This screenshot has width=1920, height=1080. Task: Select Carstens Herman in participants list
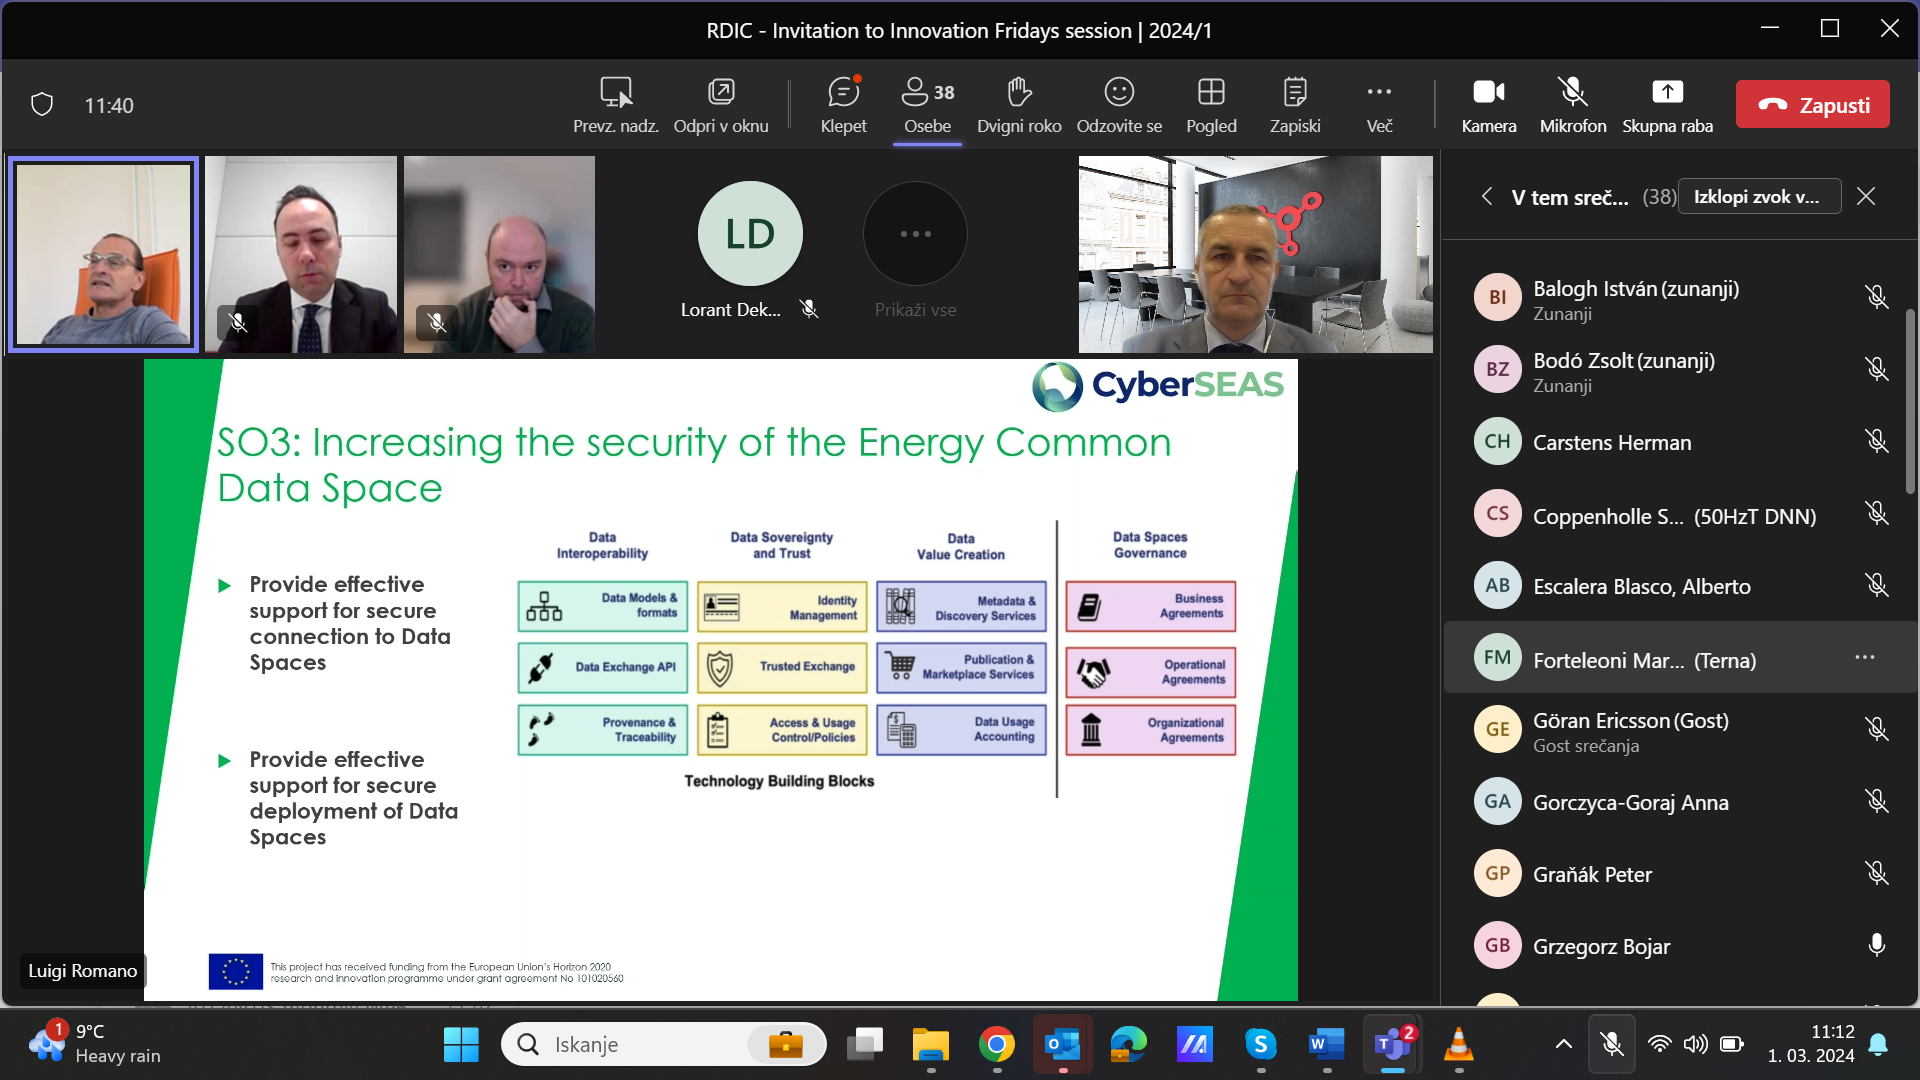click(x=1680, y=442)
